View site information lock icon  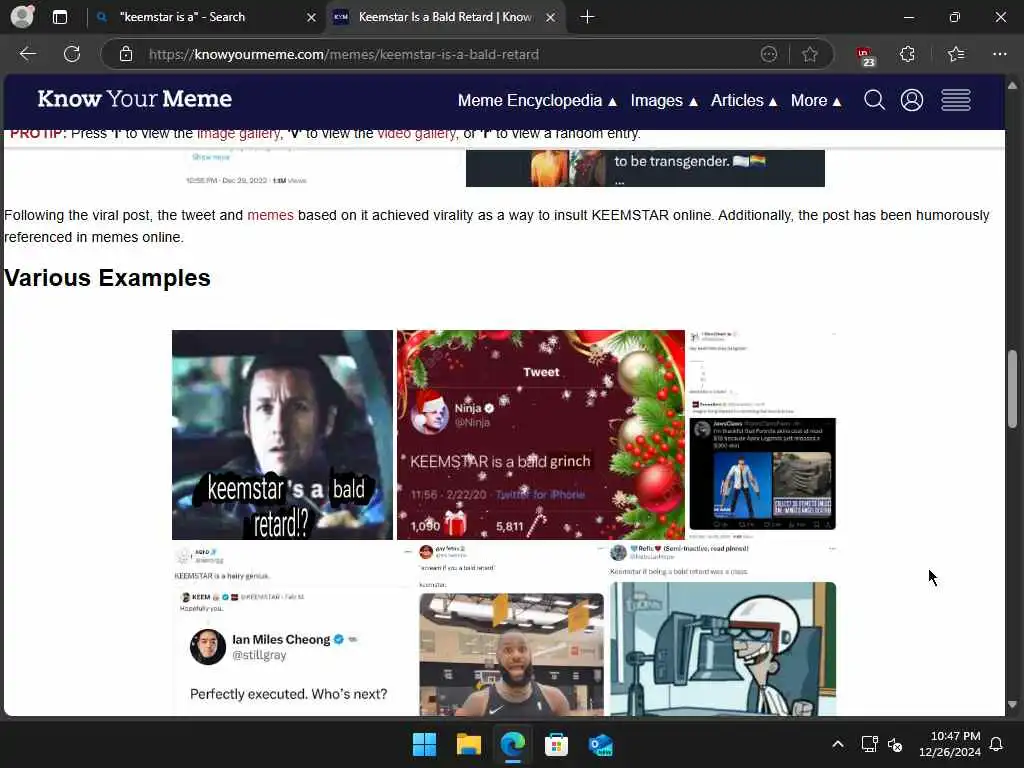126,54
